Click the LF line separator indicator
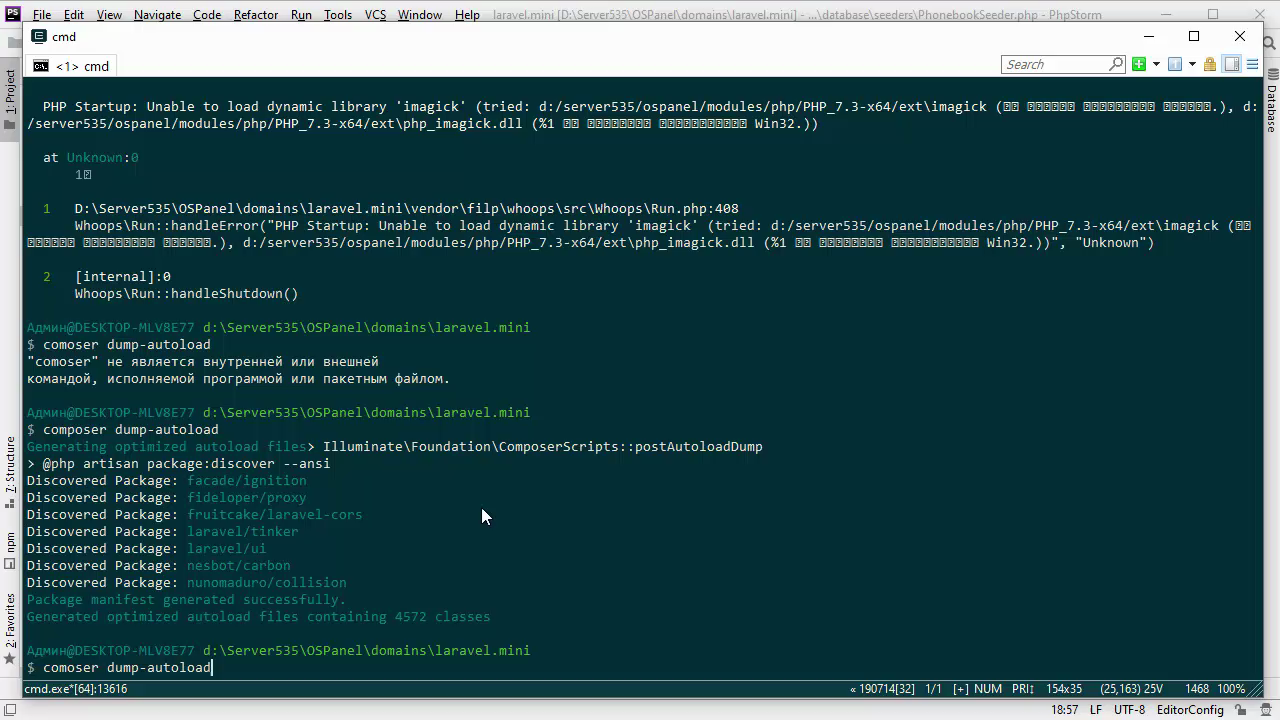1280x720 pixels. (x=1096, y=709)
